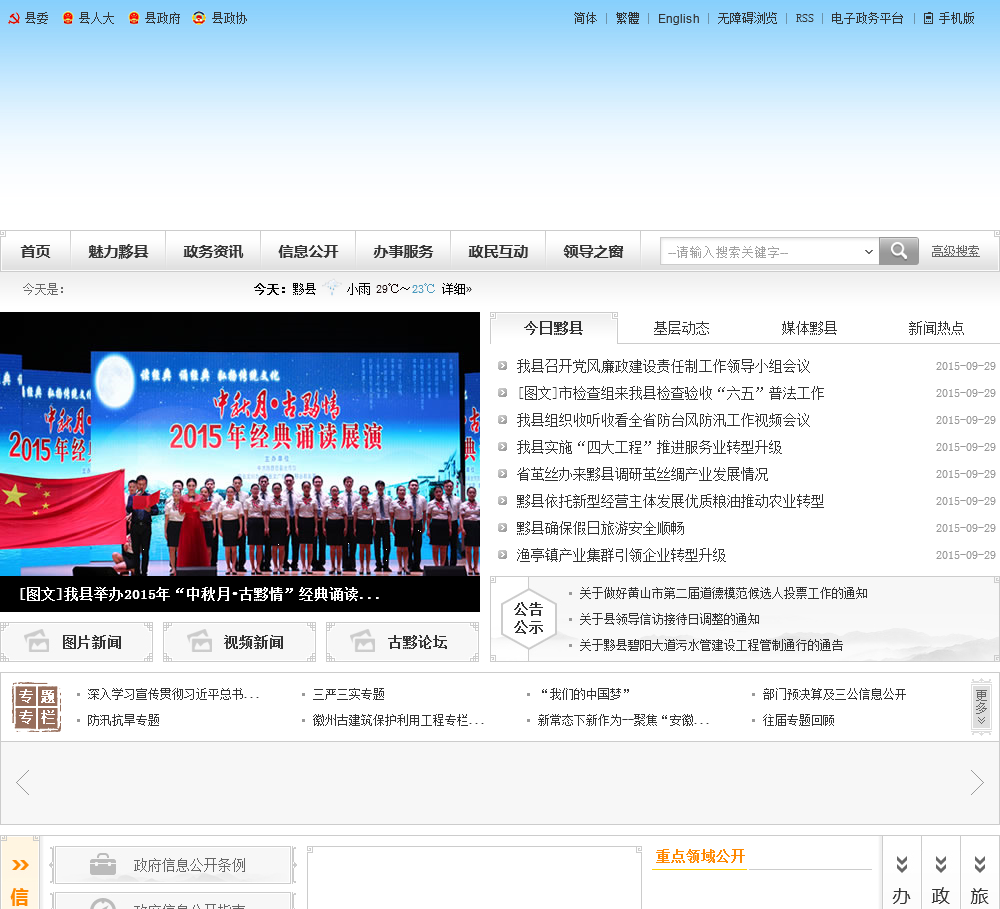Viewport: 1000px width, 909px height.
Task: Open the 县人大 emblem link
Action: (88, 18)
